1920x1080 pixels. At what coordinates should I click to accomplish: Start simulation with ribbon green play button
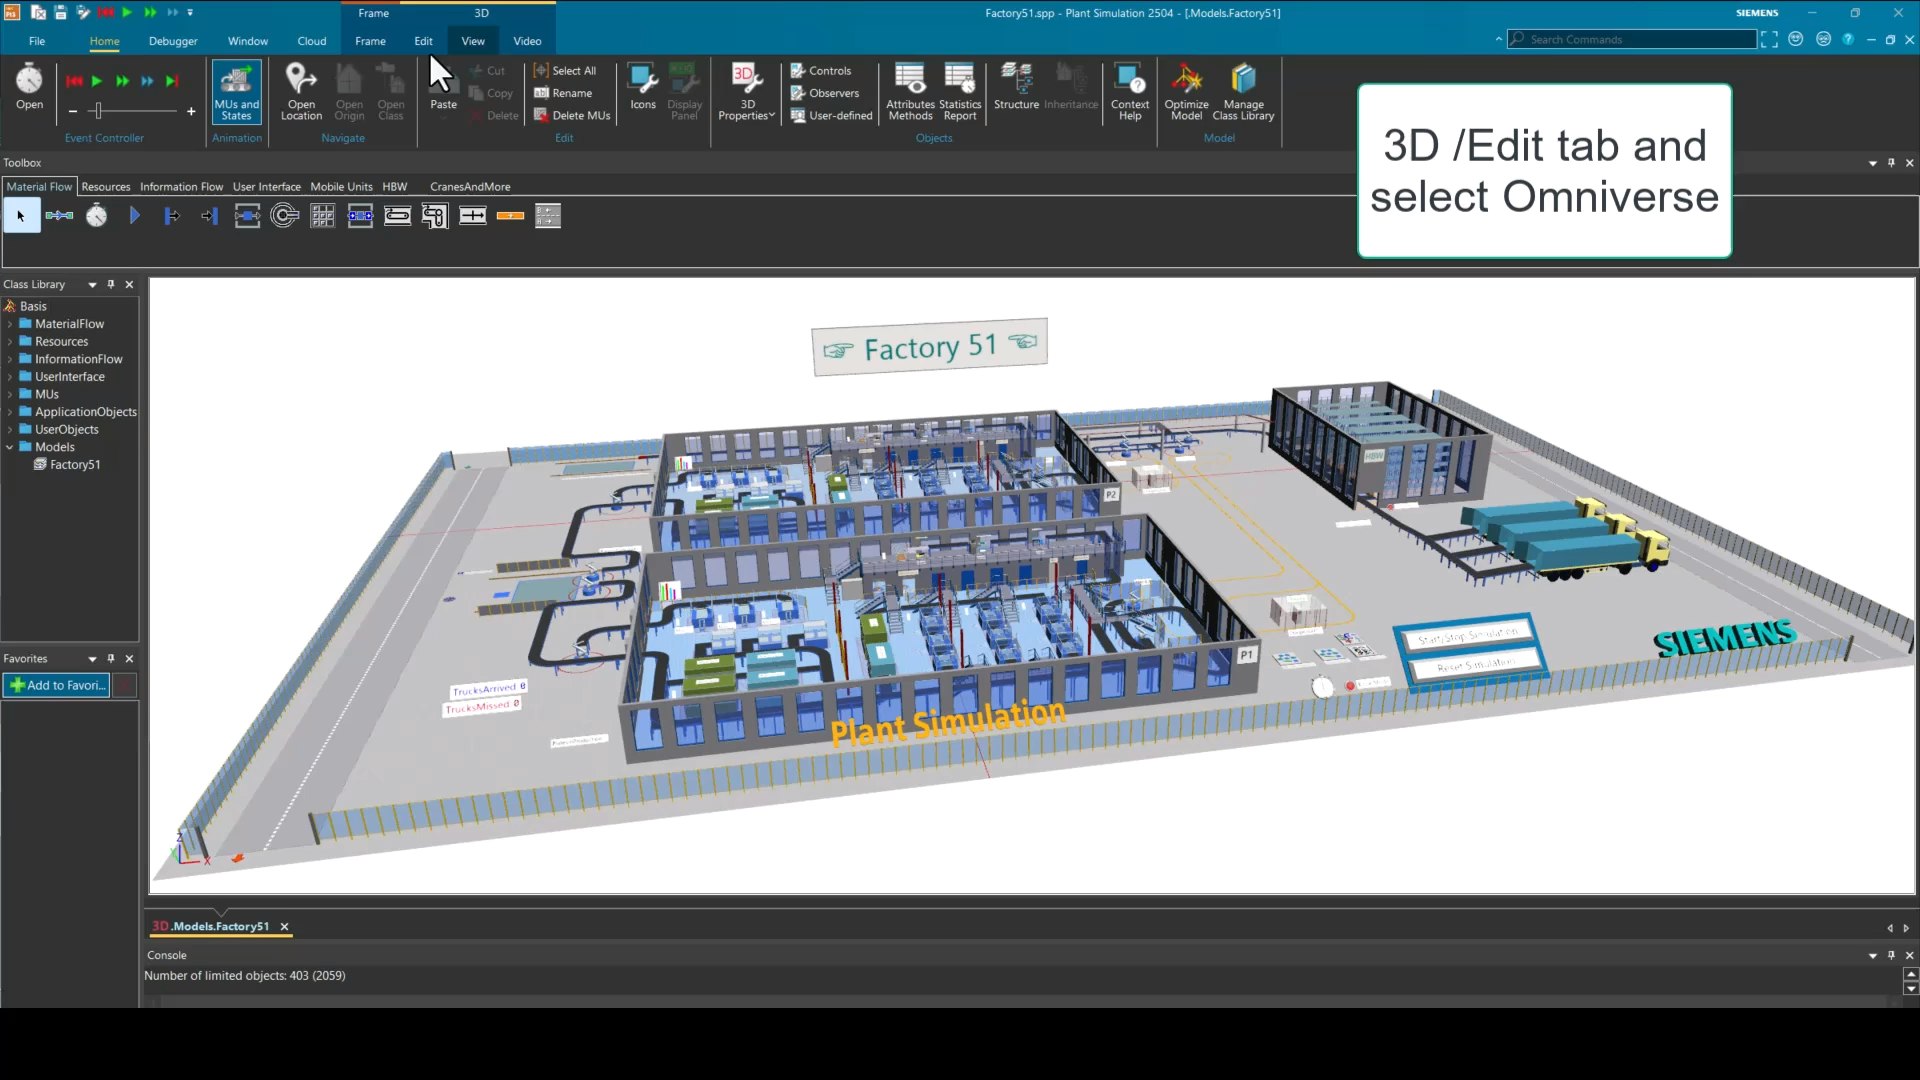pyautogui.click(x=97, y=81)
